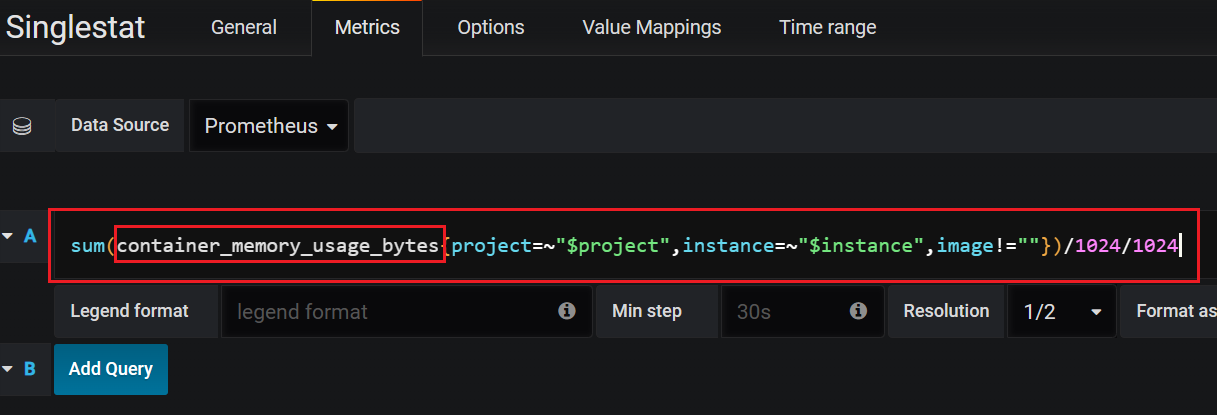Expand the query B arrow
The width and height of the screenshot is (1217, 415).
tap(8, 369)
